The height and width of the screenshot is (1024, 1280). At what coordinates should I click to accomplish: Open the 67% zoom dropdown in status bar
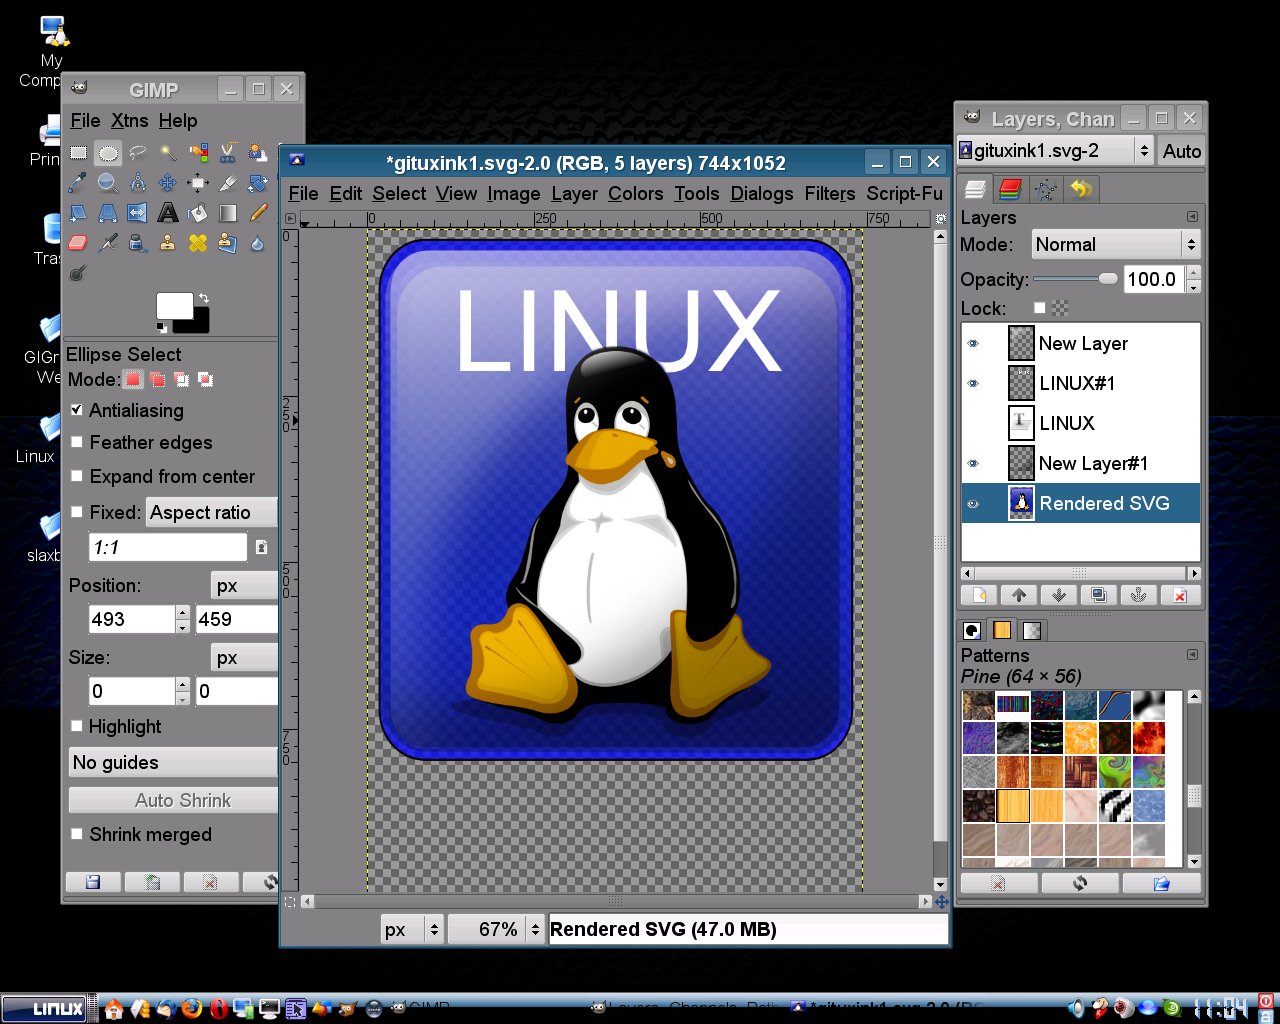[x=495, y=929]
